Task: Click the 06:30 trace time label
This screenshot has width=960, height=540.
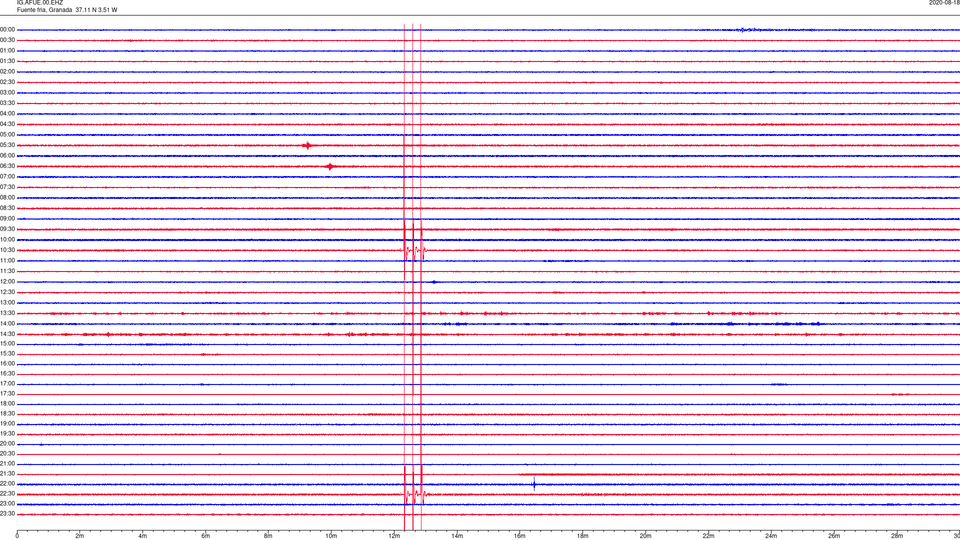Action: pos(7,166)
